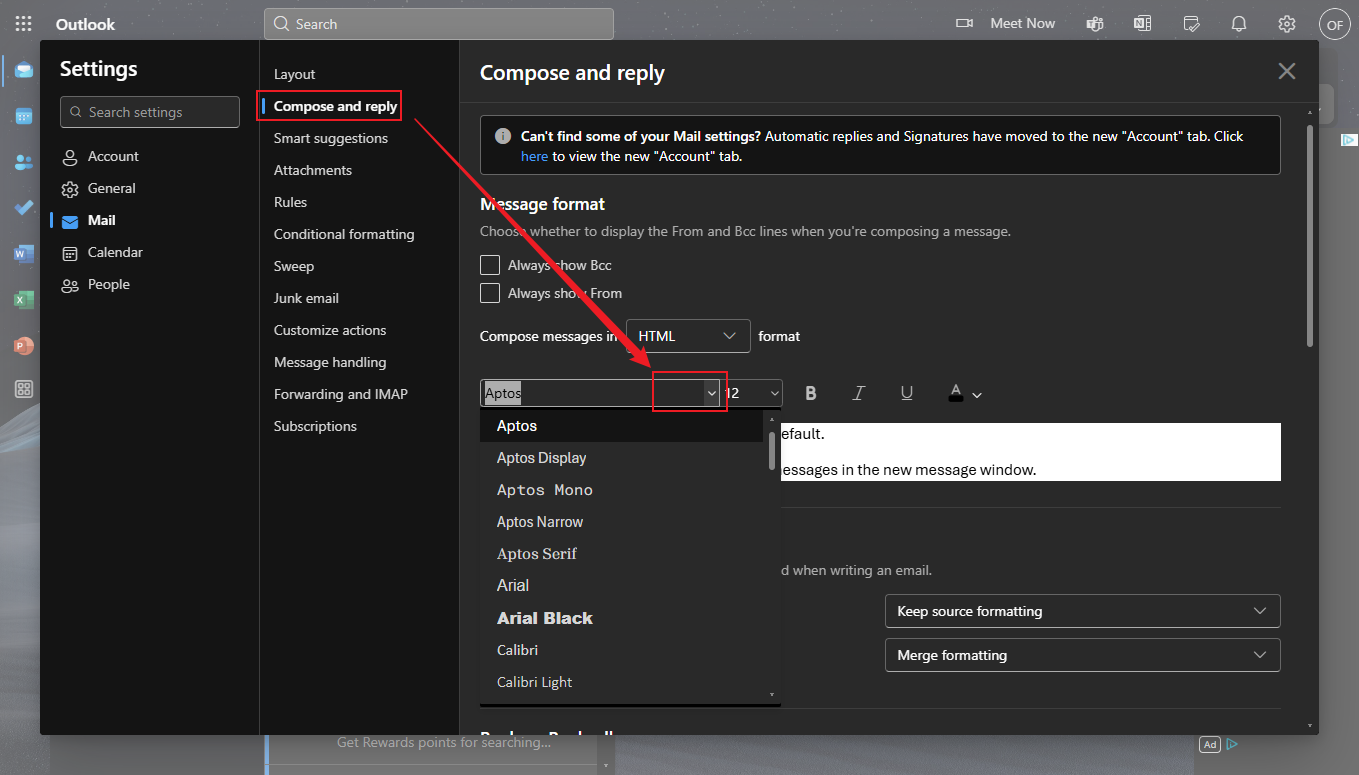Open Word from left app rail
The width and height of the screenshot is (1359, 775).
[x=24, y=254]
